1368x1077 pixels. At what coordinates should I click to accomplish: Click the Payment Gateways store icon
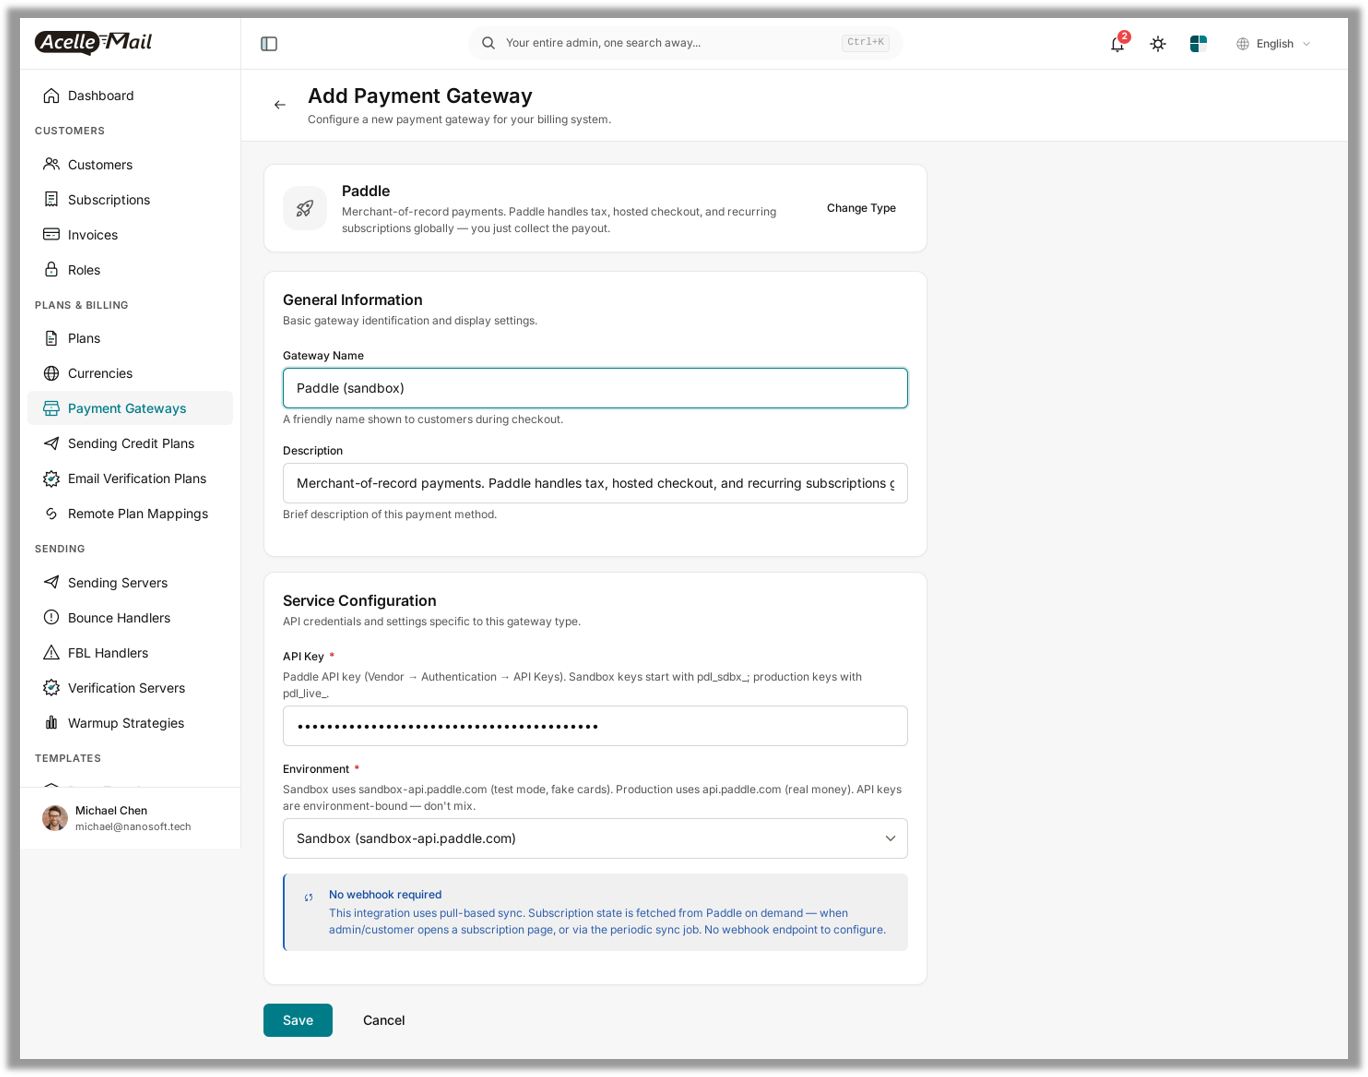tap(51, 408)
